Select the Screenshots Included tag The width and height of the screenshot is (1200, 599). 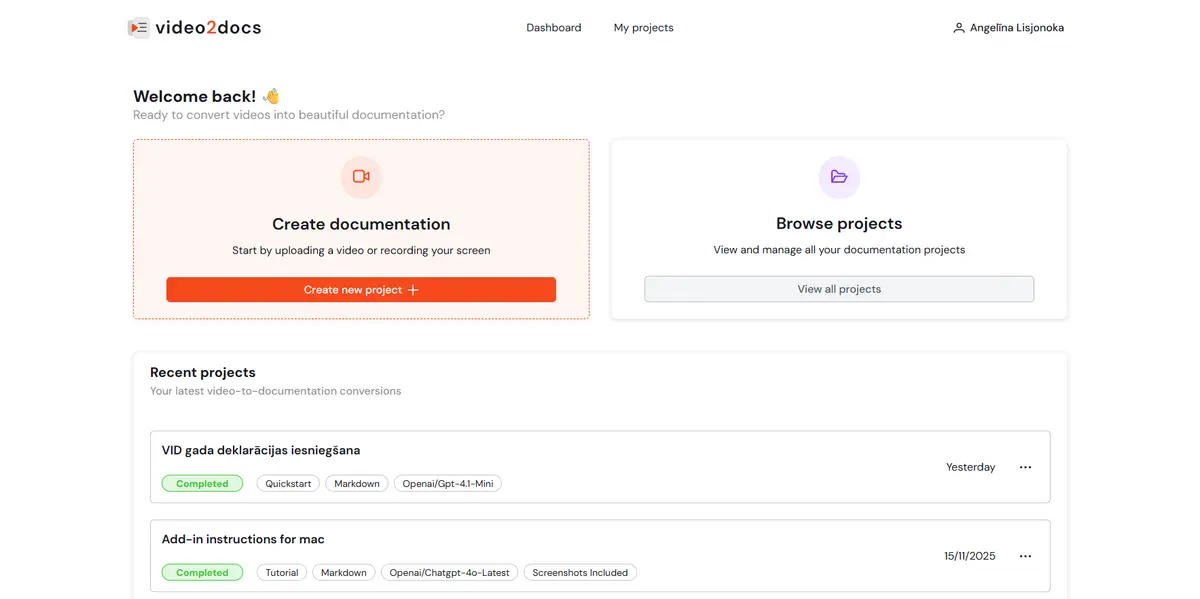point(580,572)
